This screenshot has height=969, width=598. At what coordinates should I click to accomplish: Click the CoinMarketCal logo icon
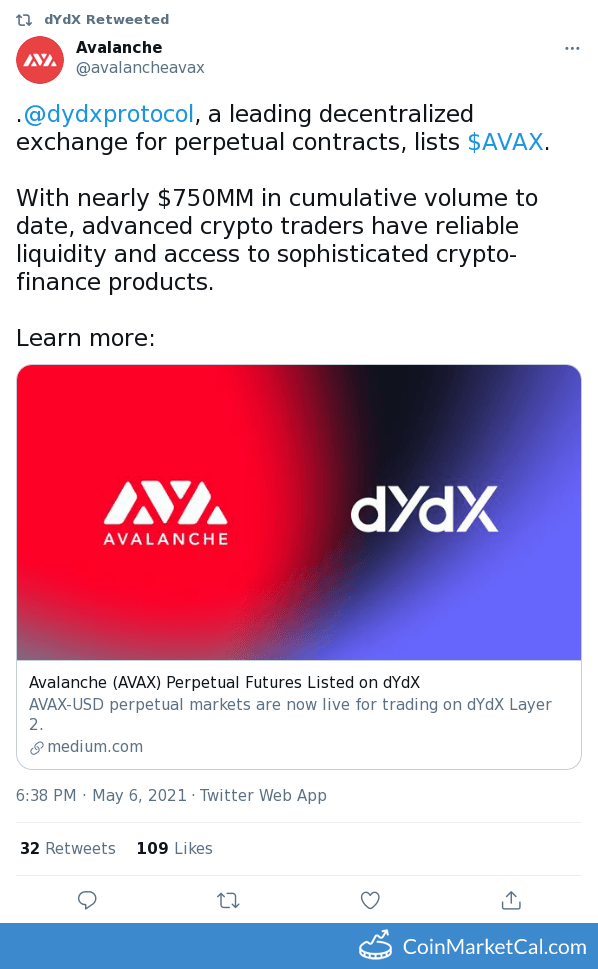coord(376,946)
